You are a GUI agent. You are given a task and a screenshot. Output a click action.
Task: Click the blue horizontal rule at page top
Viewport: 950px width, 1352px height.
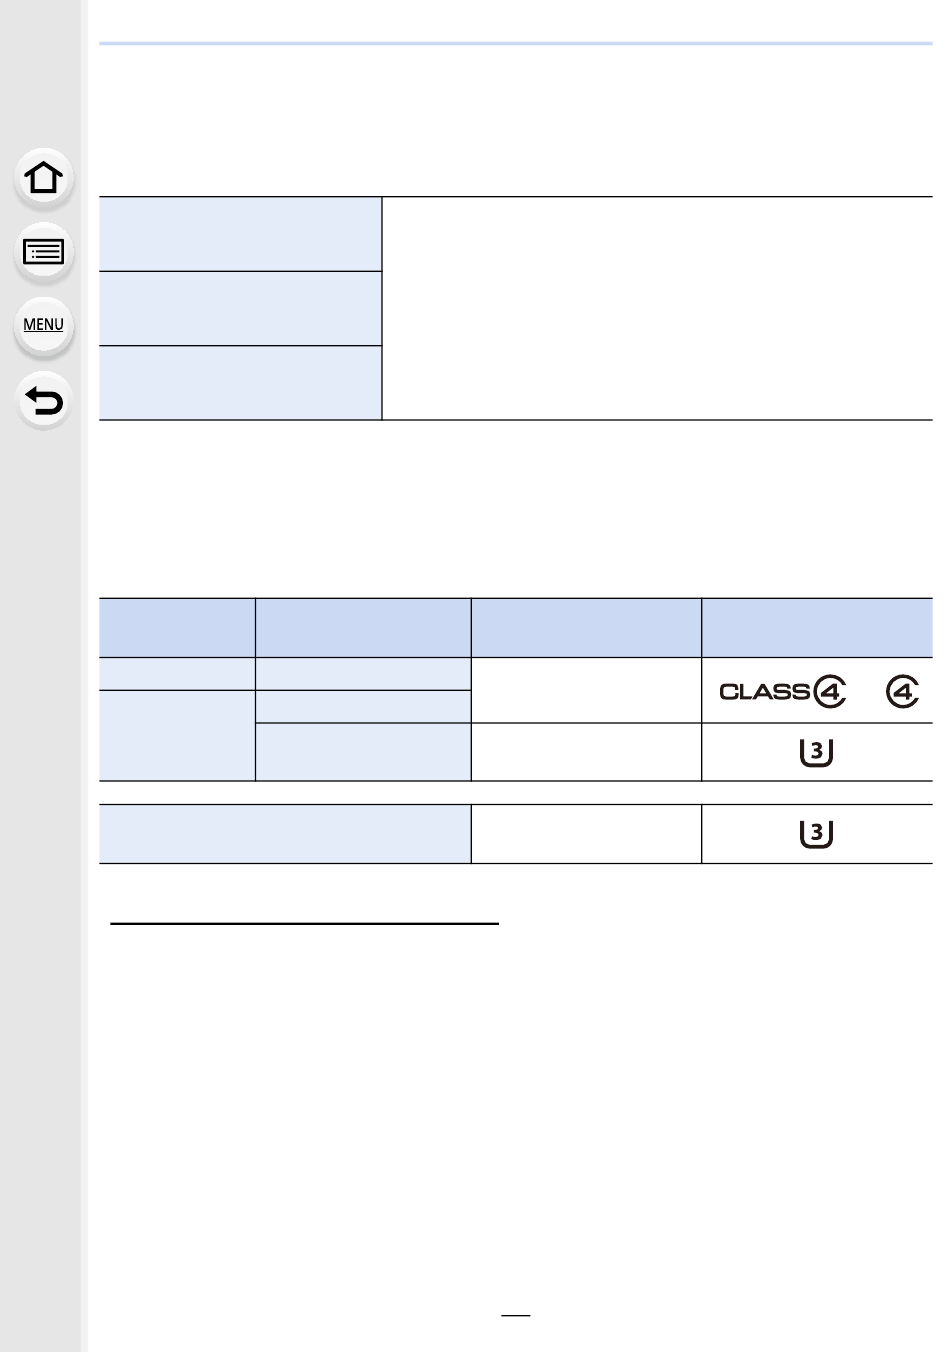(516, 44)
